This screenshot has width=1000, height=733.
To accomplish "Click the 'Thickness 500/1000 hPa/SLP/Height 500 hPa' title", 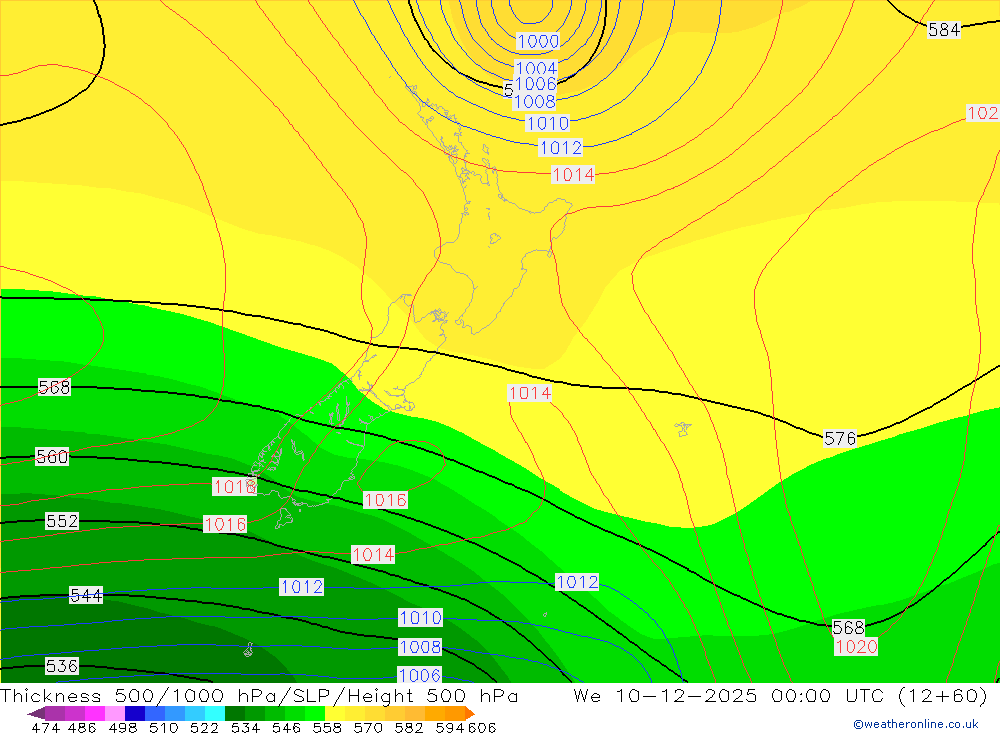I will (260, 695).
